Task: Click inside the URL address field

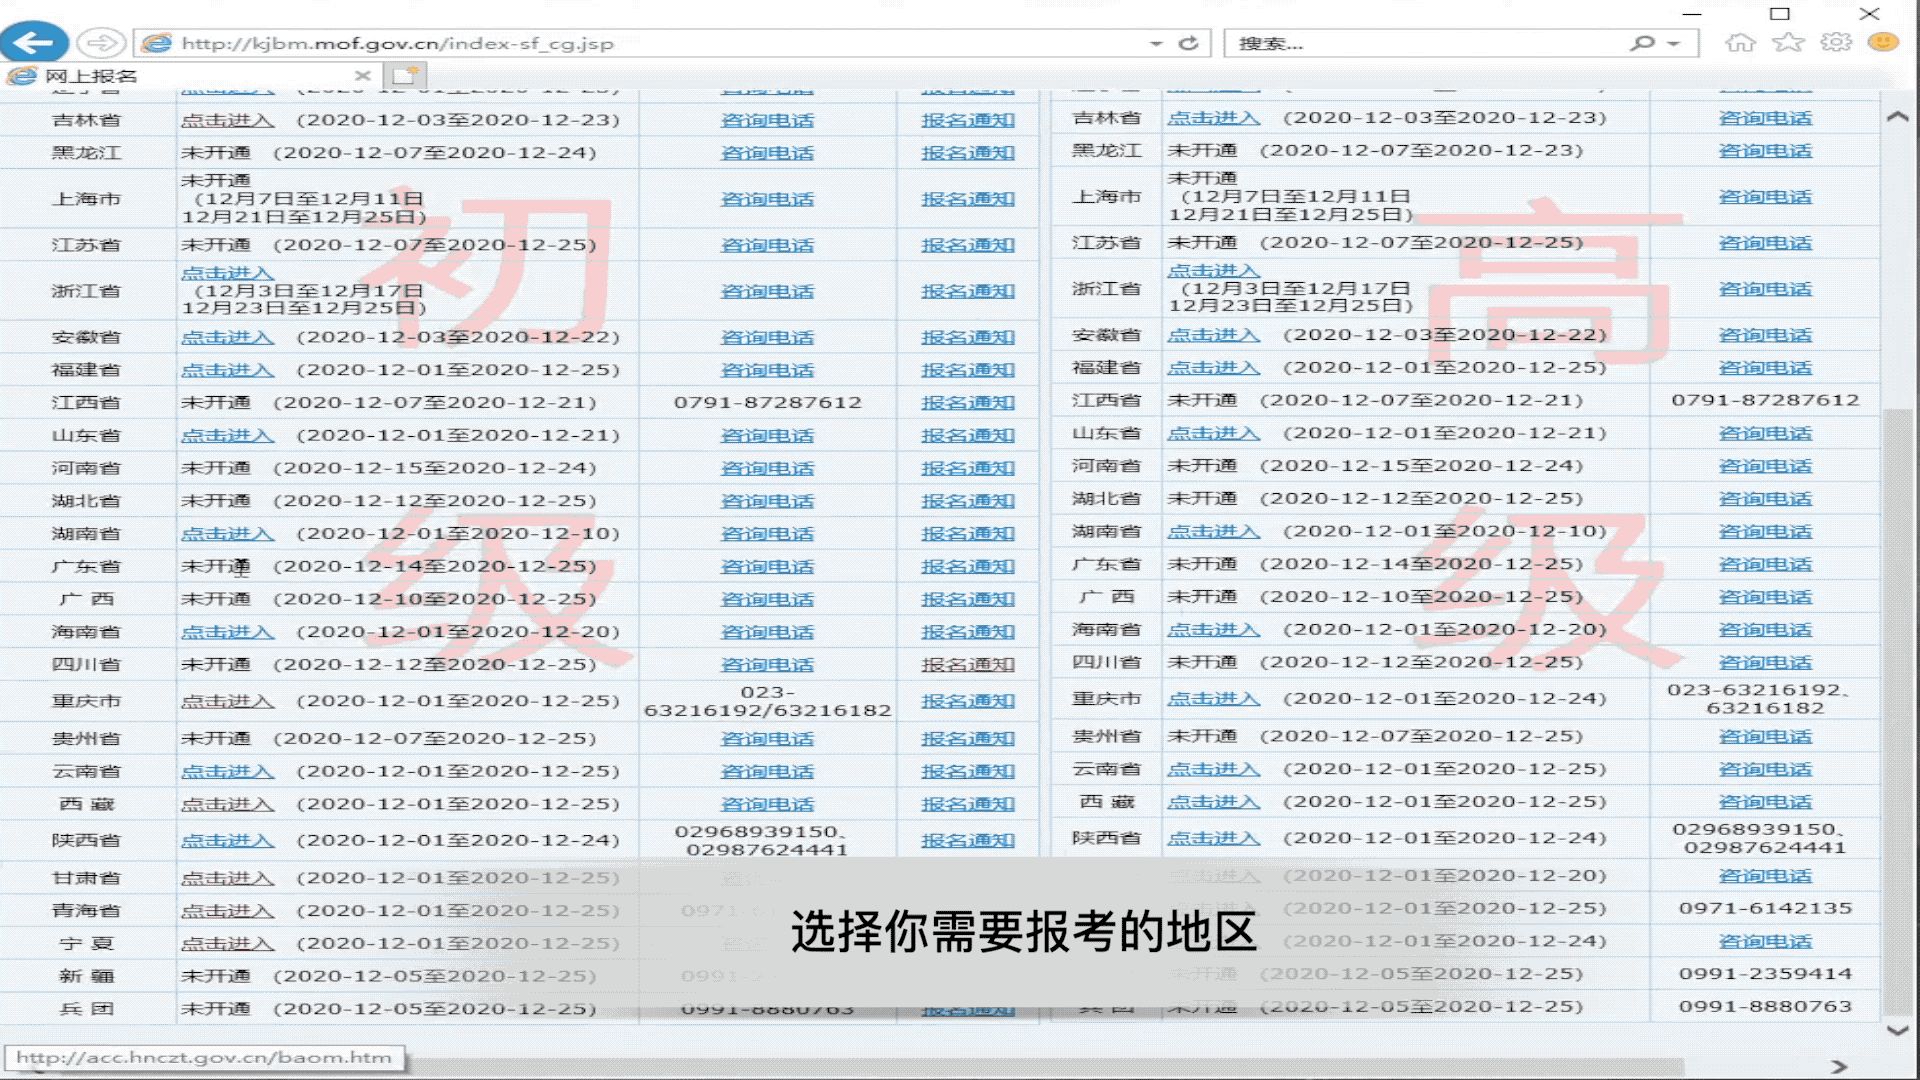Action: tap(600, 42)
